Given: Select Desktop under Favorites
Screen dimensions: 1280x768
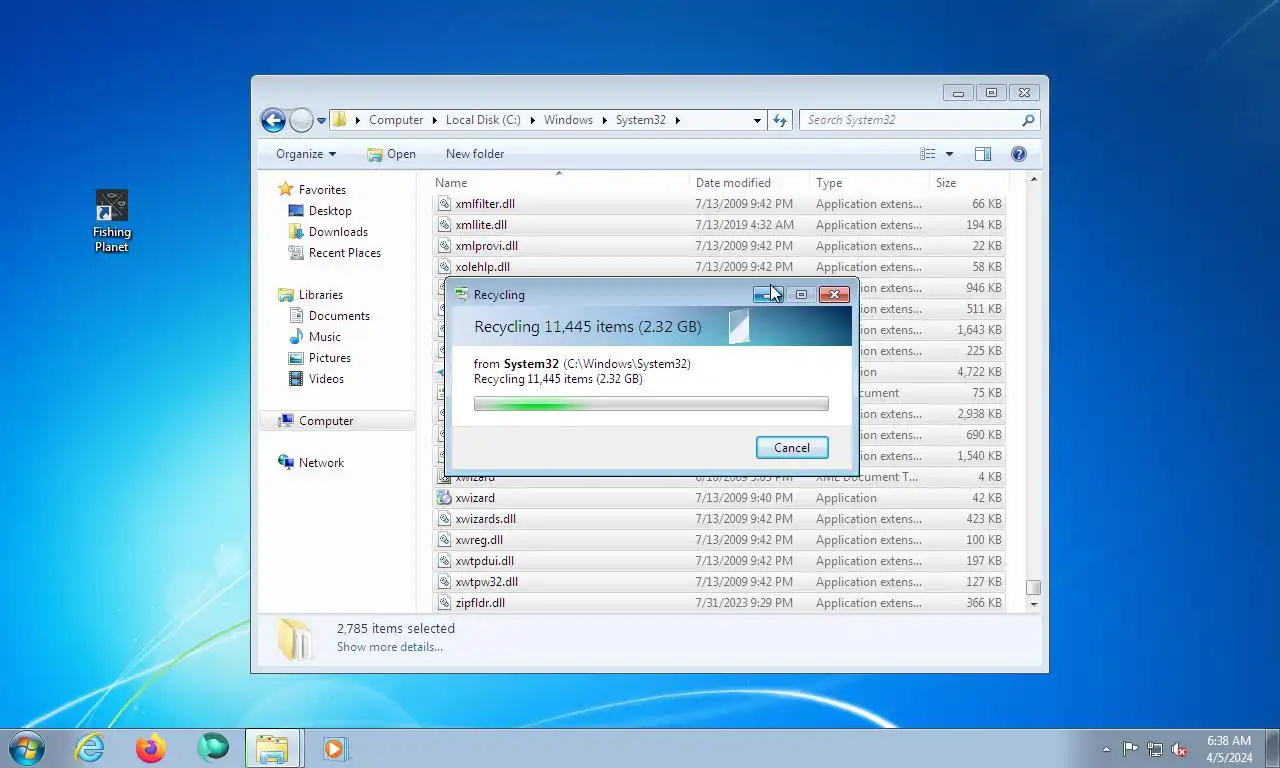Looking at the screenshot, I should pyautogui.click(x=330, y=211).
